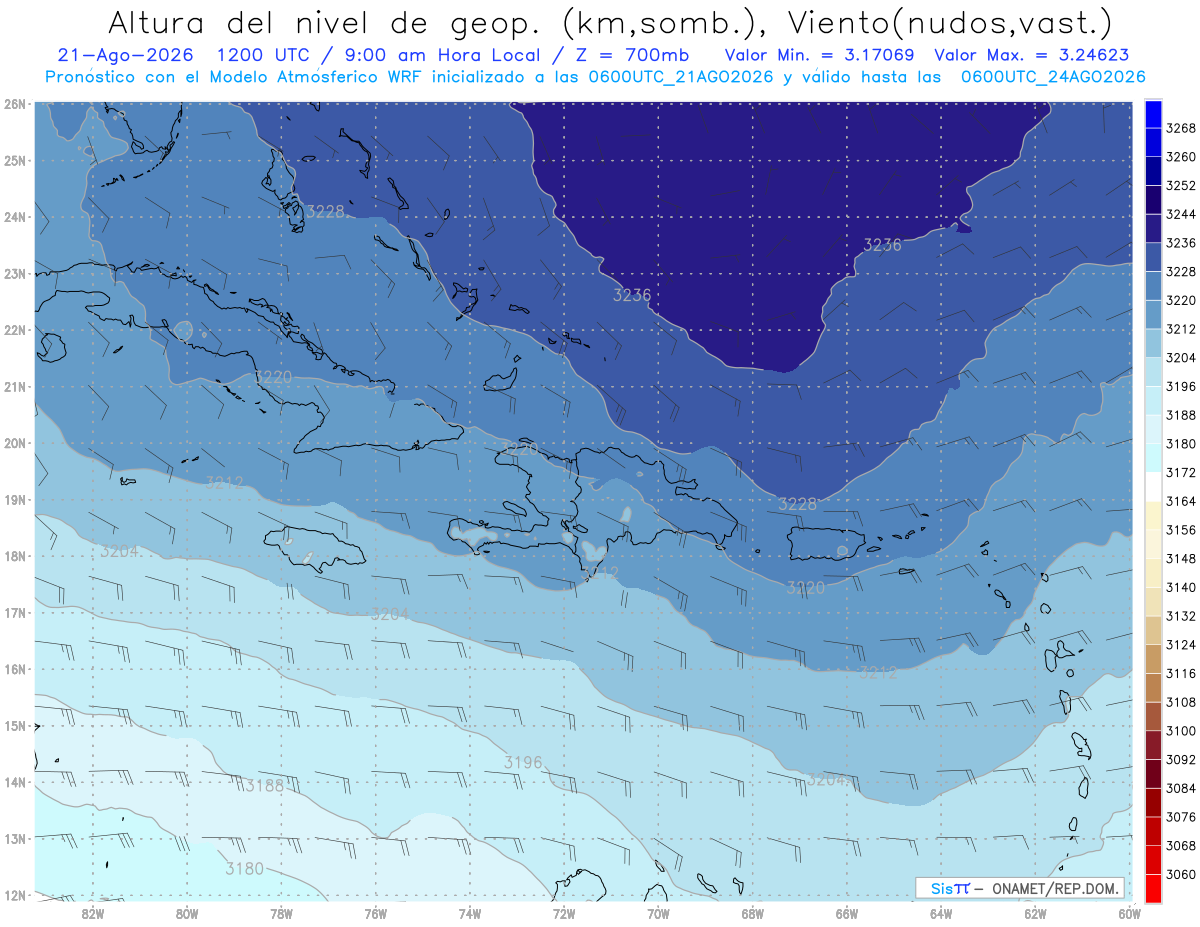
Task: Click the colorbar label 3068
Action: point(1181,845)
